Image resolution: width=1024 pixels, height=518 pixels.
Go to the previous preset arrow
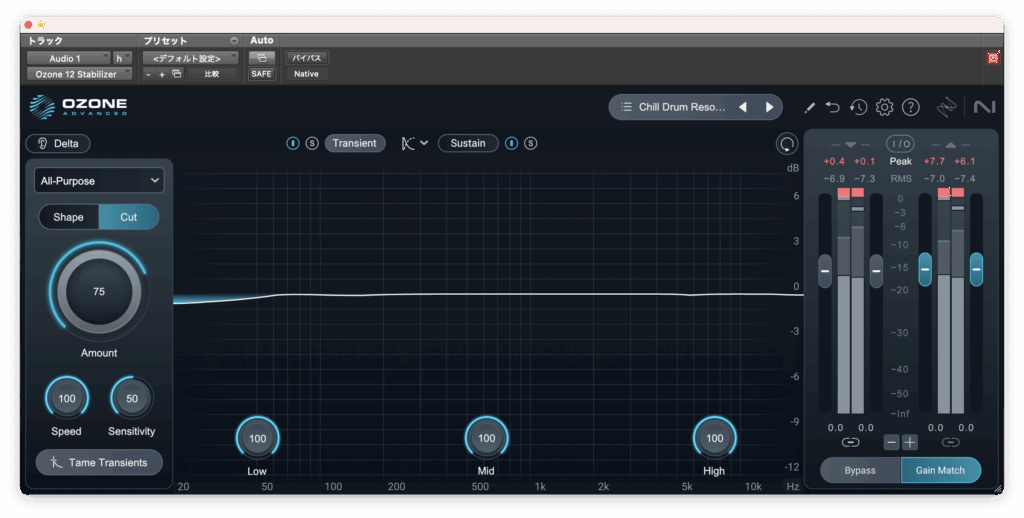click(743, 107)
